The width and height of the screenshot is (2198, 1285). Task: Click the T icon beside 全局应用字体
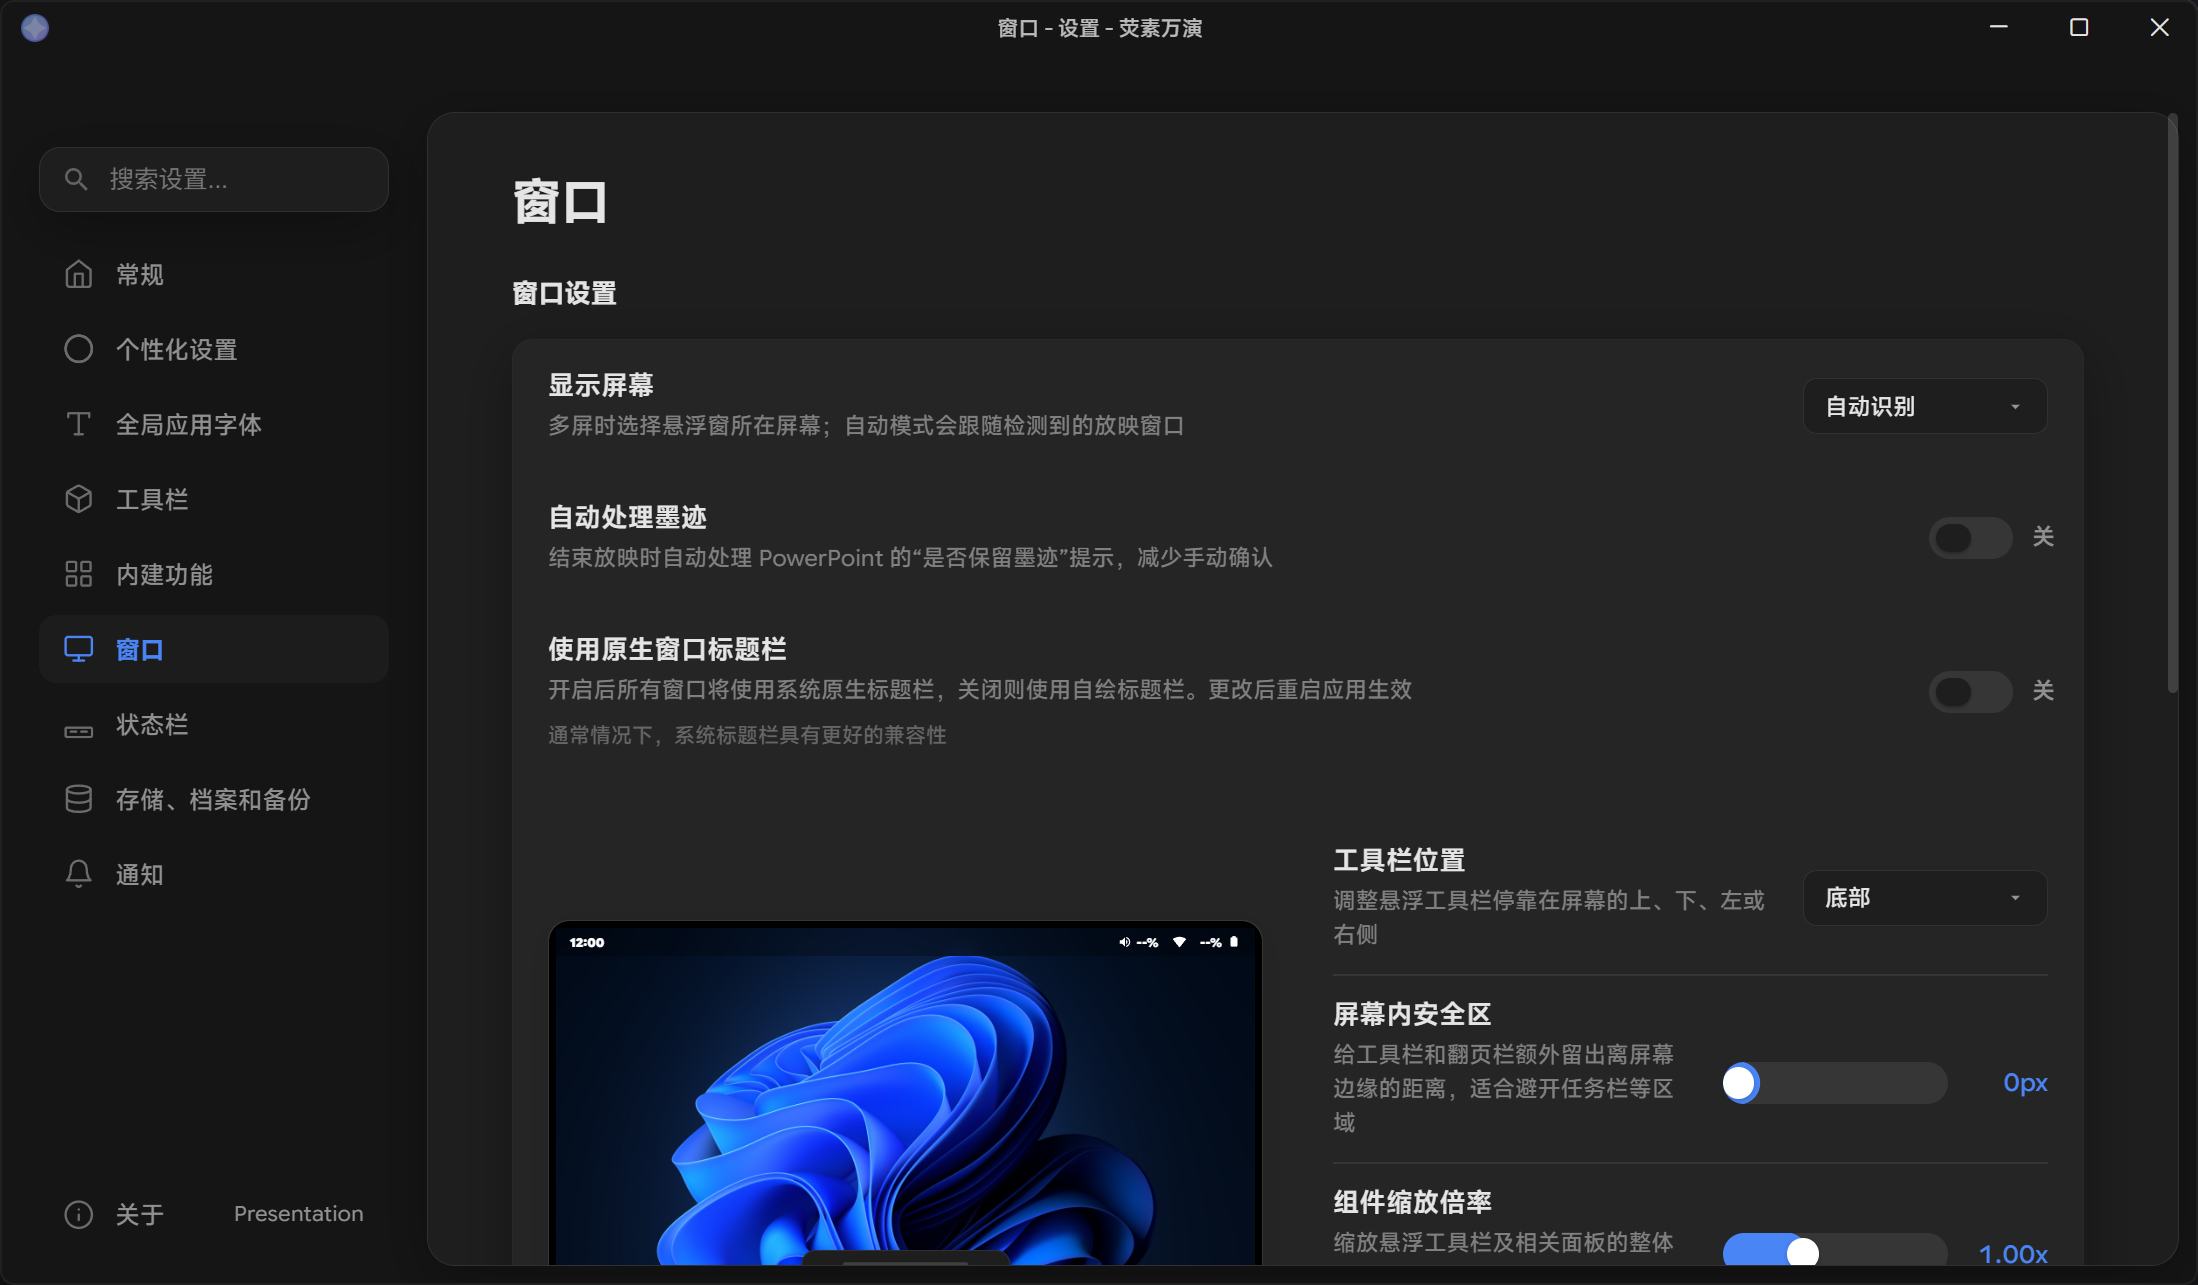78,424
